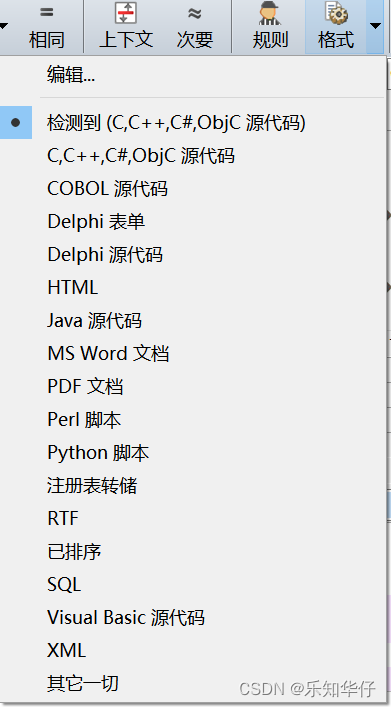This screenshot has height=707, width=391.
Task: Select Delphi 表单 format
Action: tap(96, 221)
